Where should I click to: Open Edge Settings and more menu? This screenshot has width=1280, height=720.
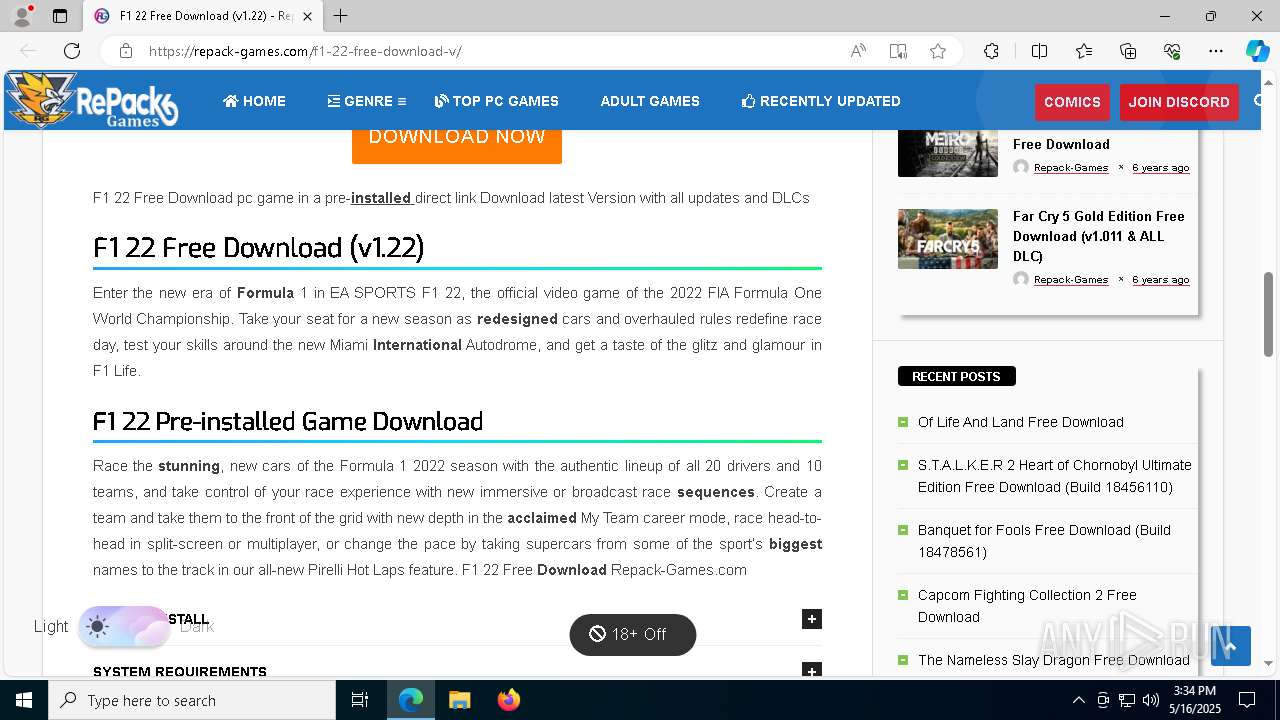(x=1216, y=51)
